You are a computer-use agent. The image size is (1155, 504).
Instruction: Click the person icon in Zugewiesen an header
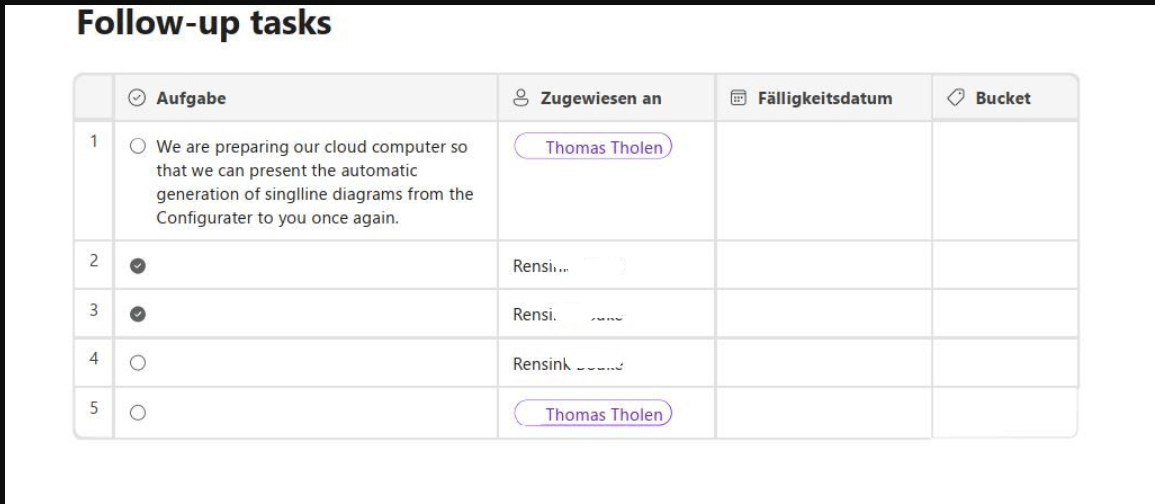521,98
